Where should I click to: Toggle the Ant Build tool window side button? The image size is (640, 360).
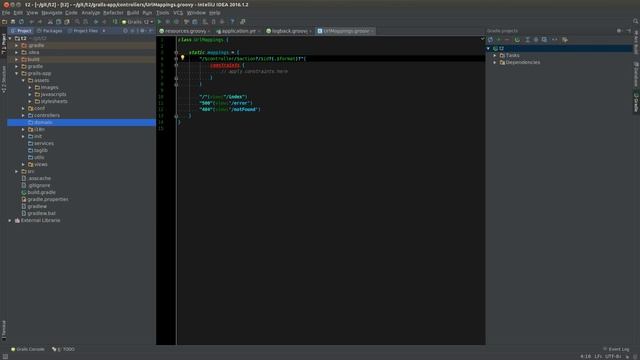[x=636, y=42]
